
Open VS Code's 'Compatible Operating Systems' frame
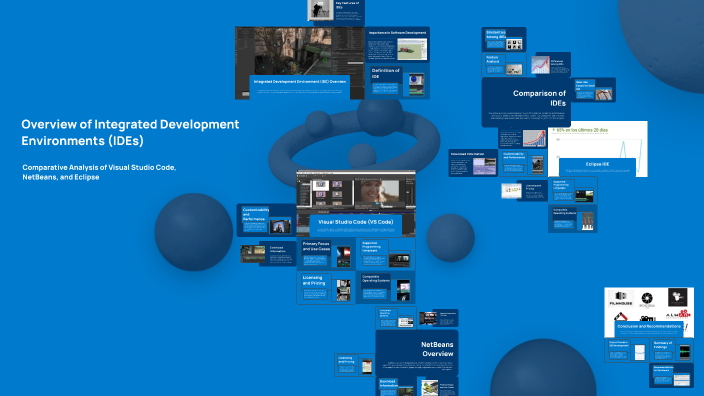pyautogui.click(x=386, y=287)
